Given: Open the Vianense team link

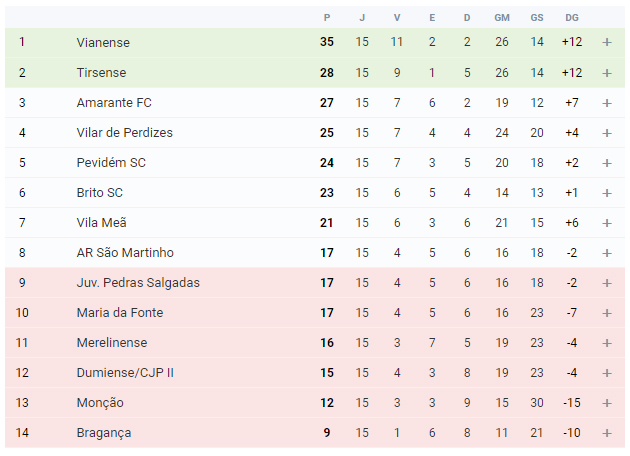Looking at the screenshot, I should tap(103, 42).
